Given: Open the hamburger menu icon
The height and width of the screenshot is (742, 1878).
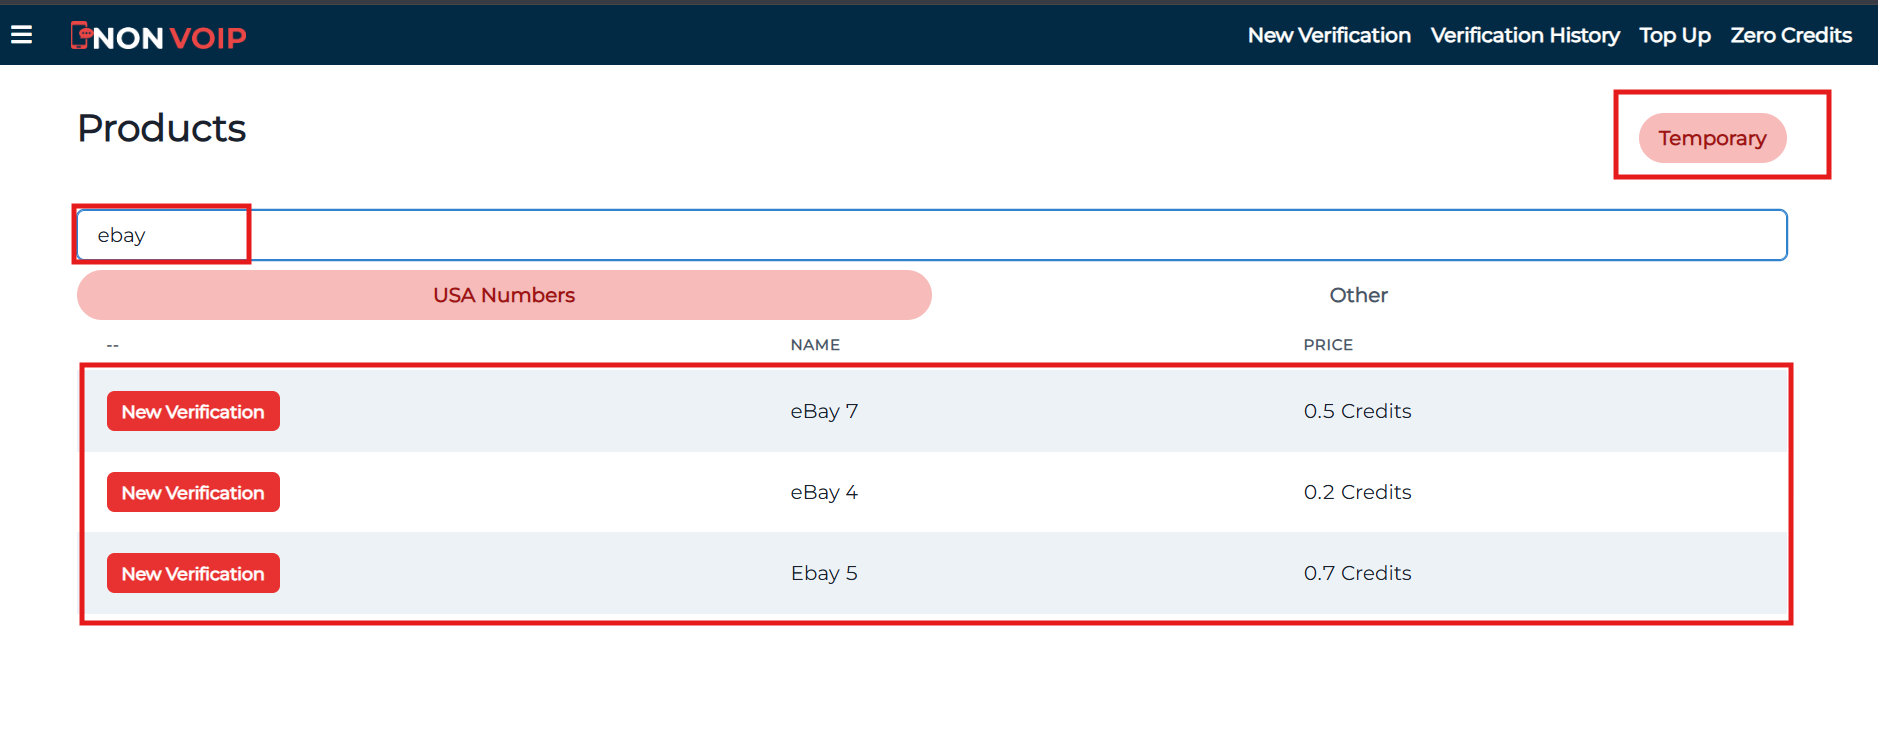Looking at the screenshot, I should point(22,36).
